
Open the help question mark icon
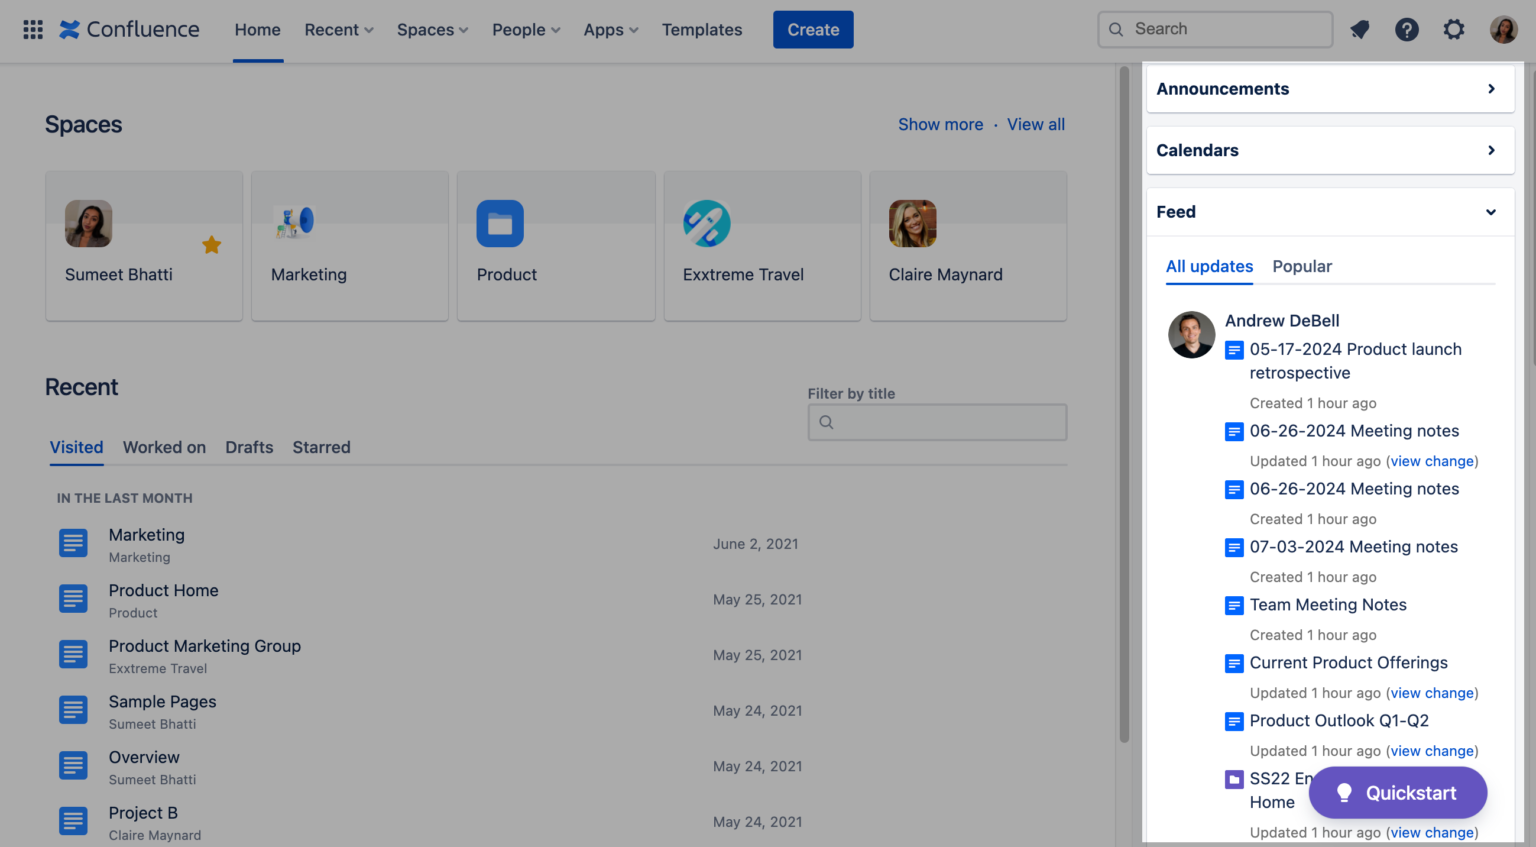click(1406, 29)
